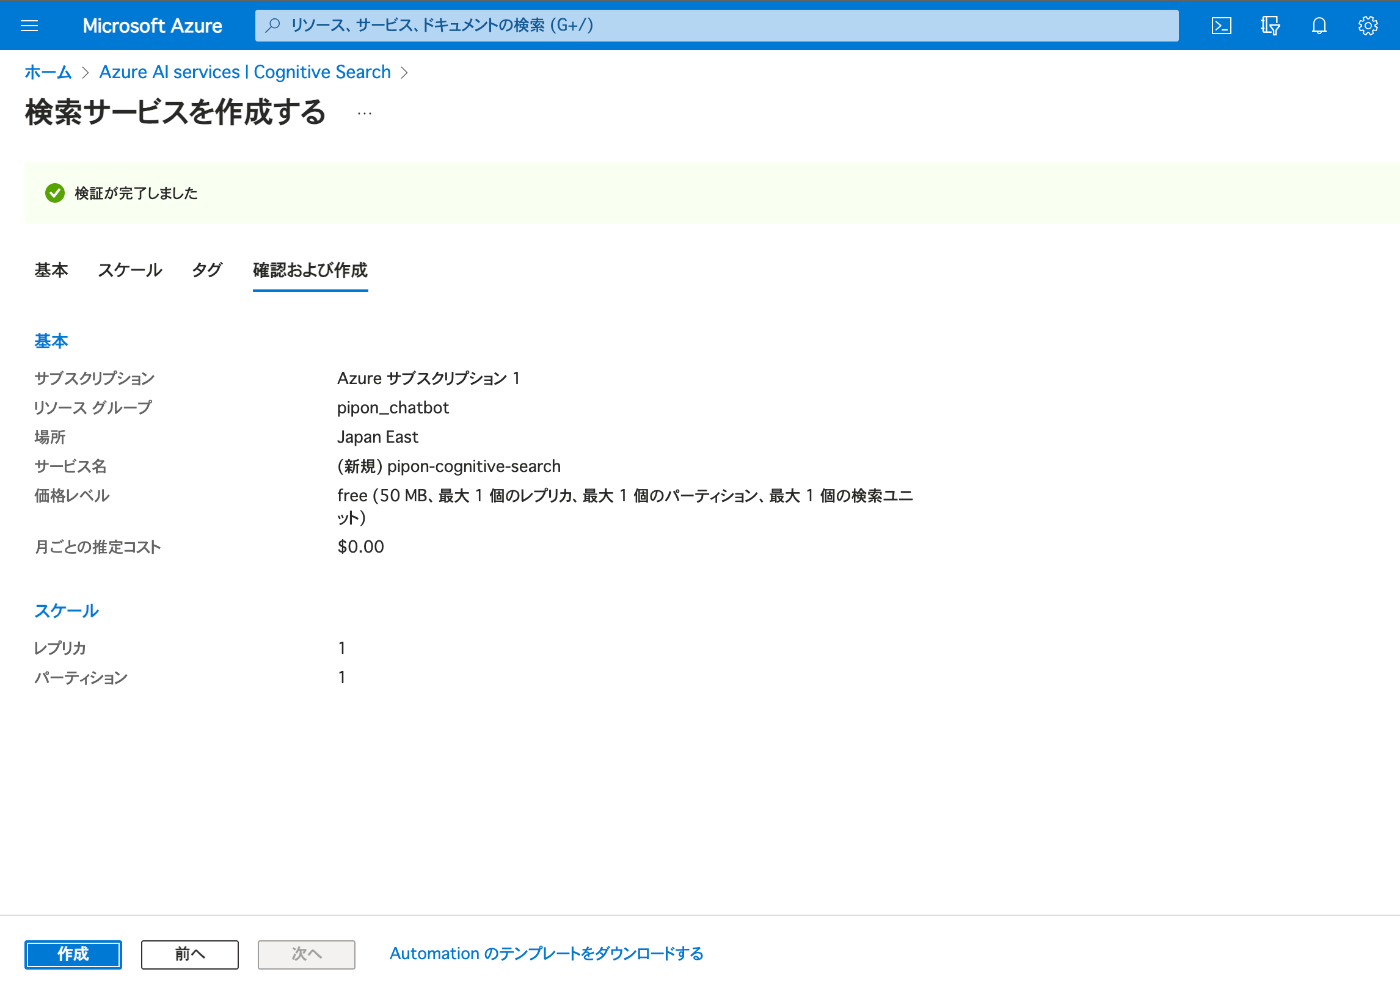Show notifications bell
The width and height of the screenshot is (1400, 994).
[1319, 26]
